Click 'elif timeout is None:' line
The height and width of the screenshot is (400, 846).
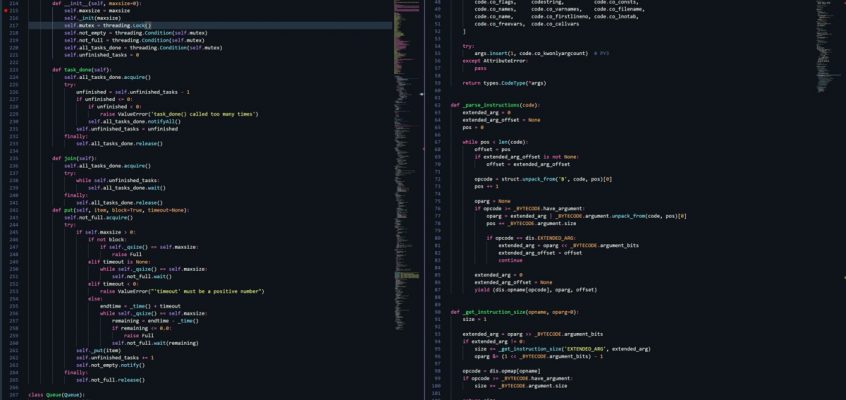pyautogui.click(x=119, y=262)
